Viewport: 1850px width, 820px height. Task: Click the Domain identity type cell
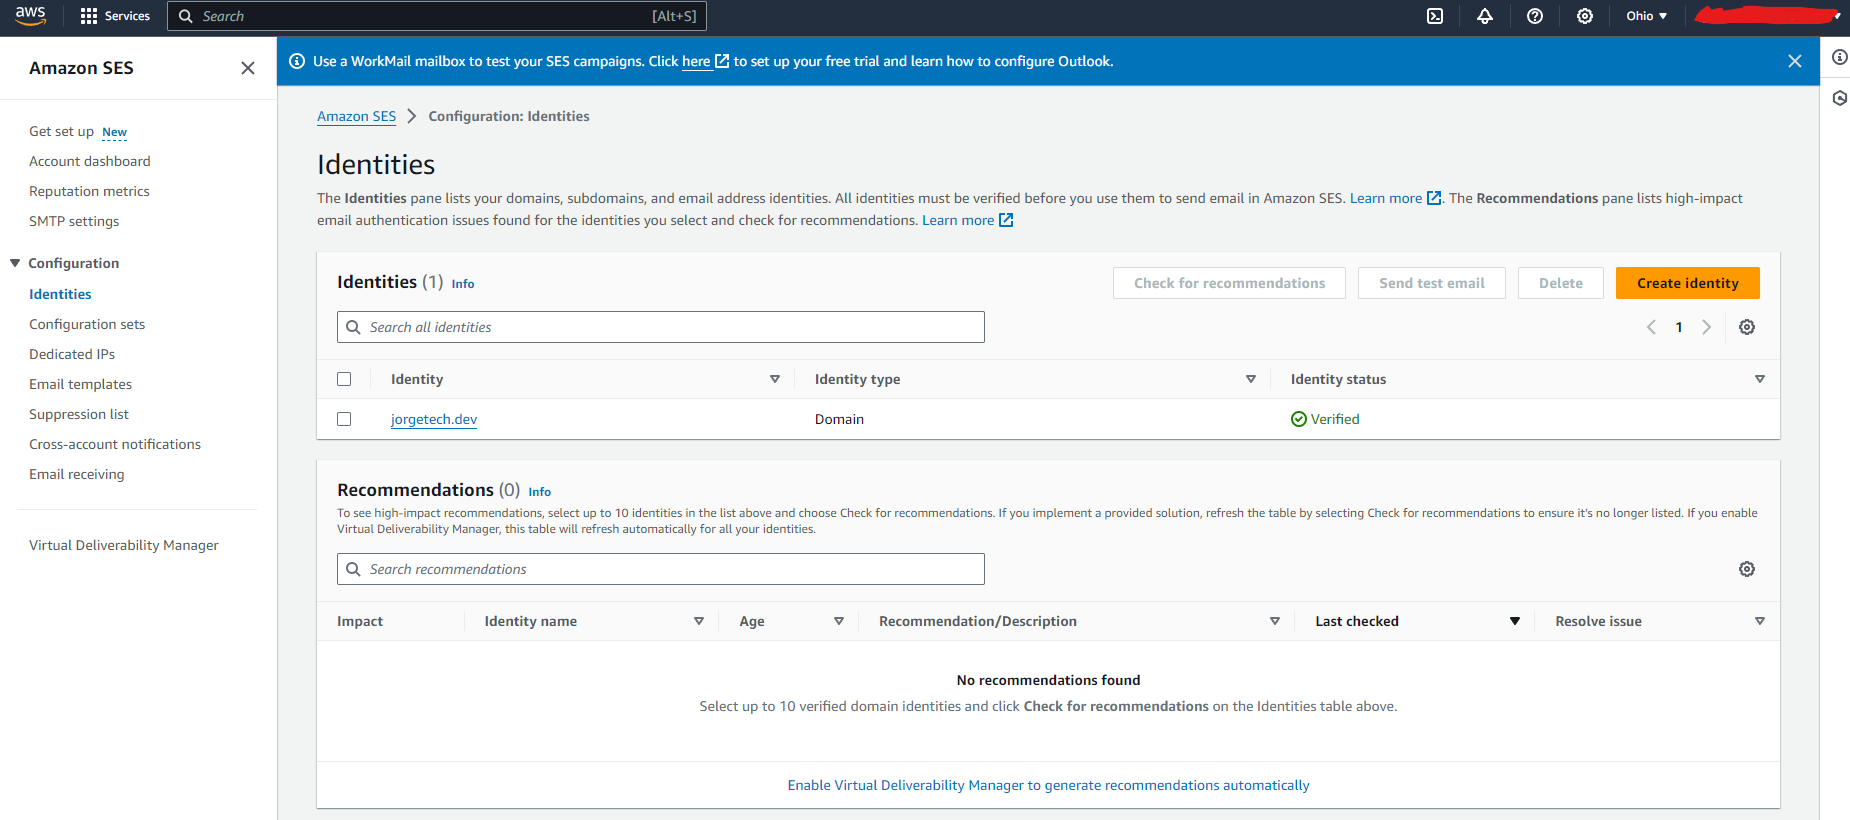pos(839,419)
